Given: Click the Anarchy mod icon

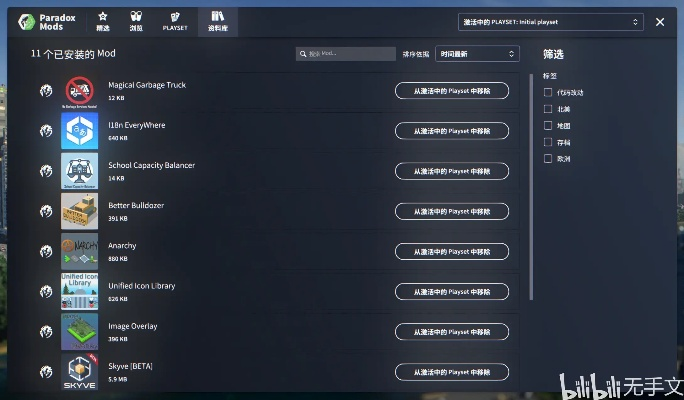Looking at the screenshot, I should 79,251.
